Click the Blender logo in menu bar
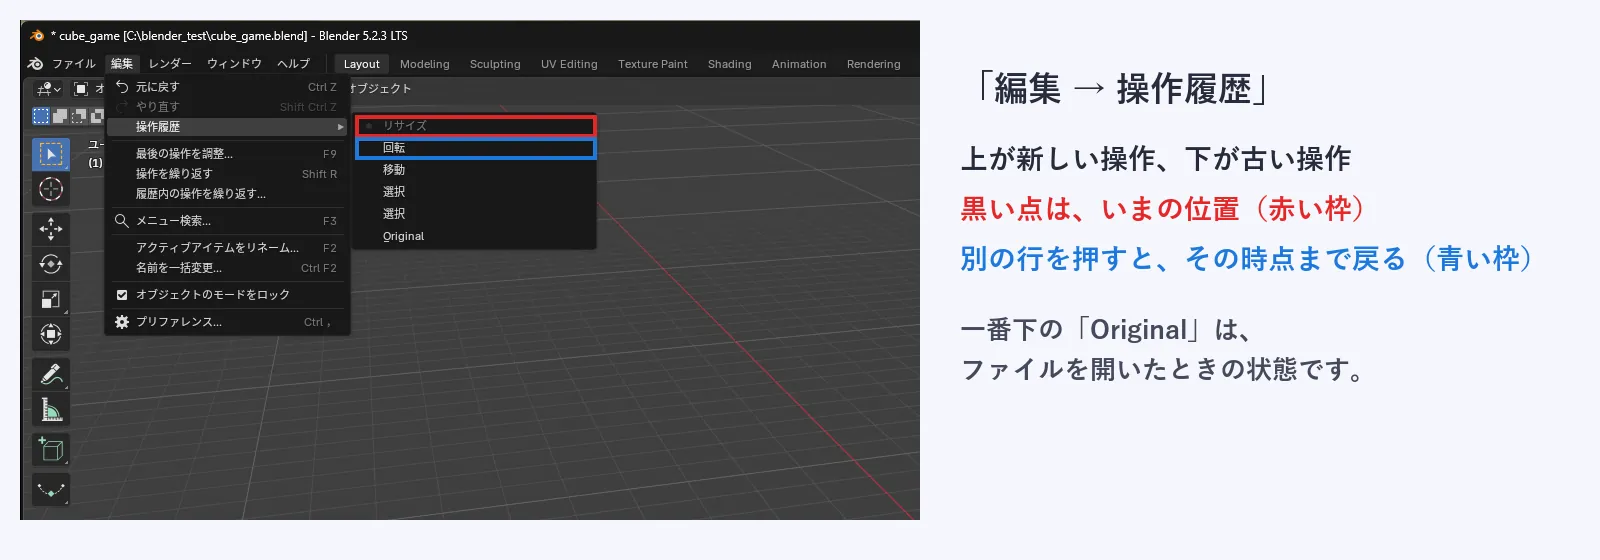1600x560 pixels. tap(36, 63)
